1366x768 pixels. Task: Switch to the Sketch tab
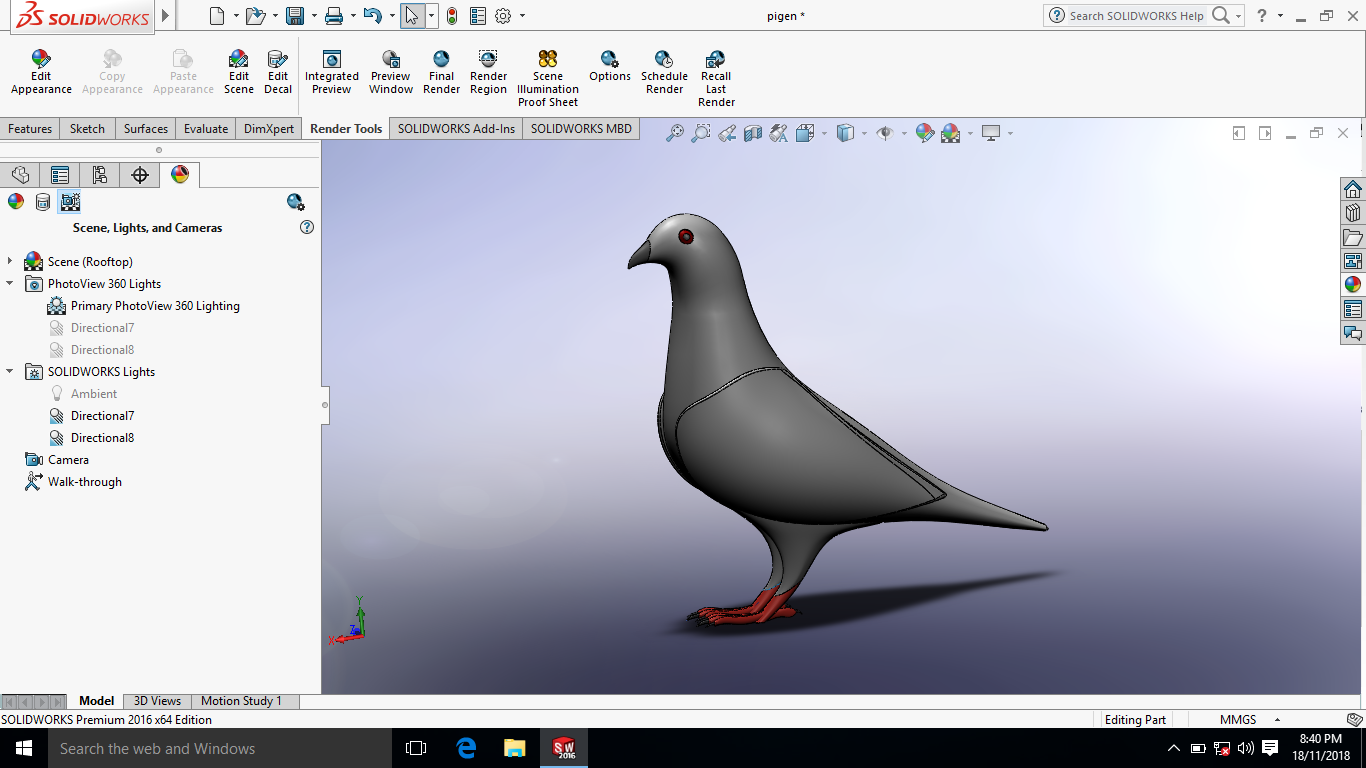coord(87,129)
